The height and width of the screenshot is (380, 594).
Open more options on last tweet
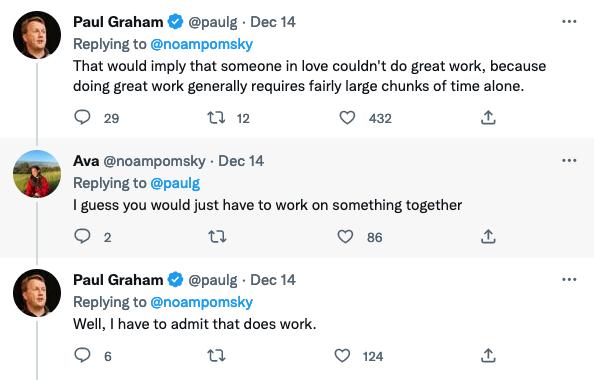coord(569,280)
